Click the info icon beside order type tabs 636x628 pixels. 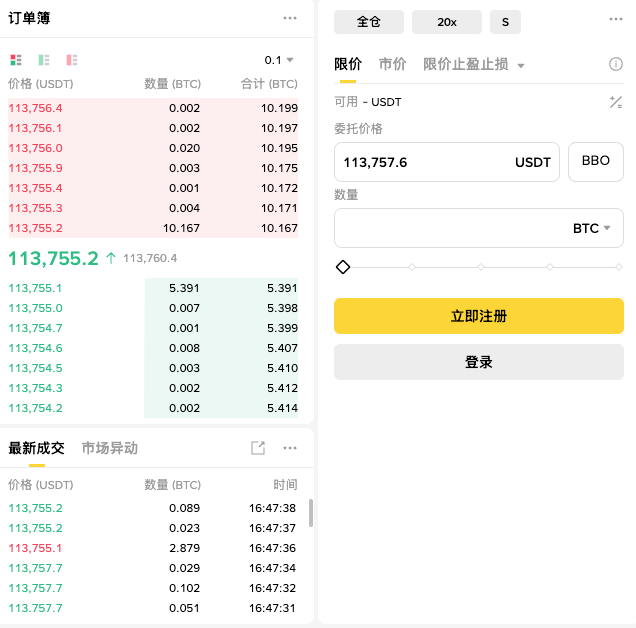point(616,64)
